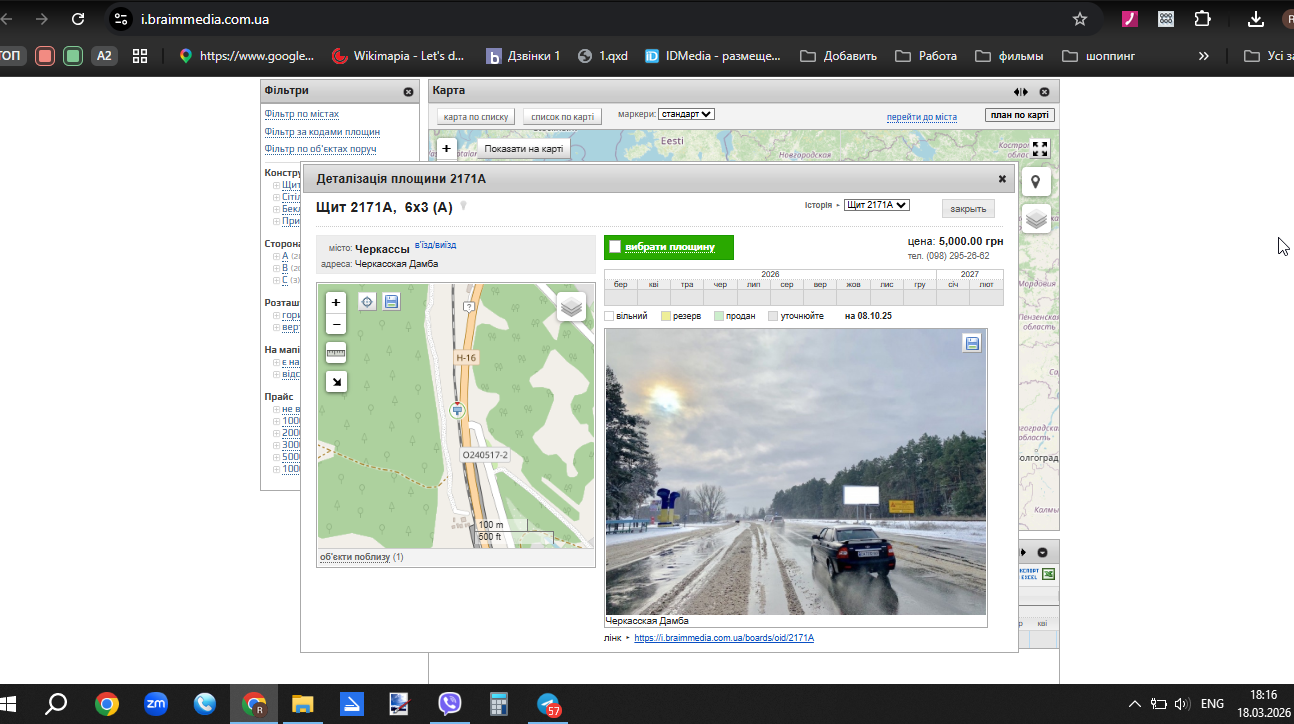Expand the first tree node under На мапі

tap(277, 362)
